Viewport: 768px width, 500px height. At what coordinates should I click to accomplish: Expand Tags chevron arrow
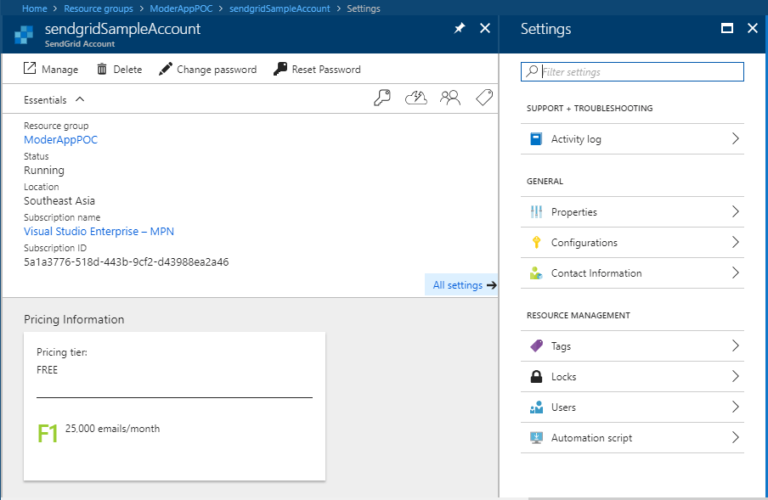tap(735, 346)
